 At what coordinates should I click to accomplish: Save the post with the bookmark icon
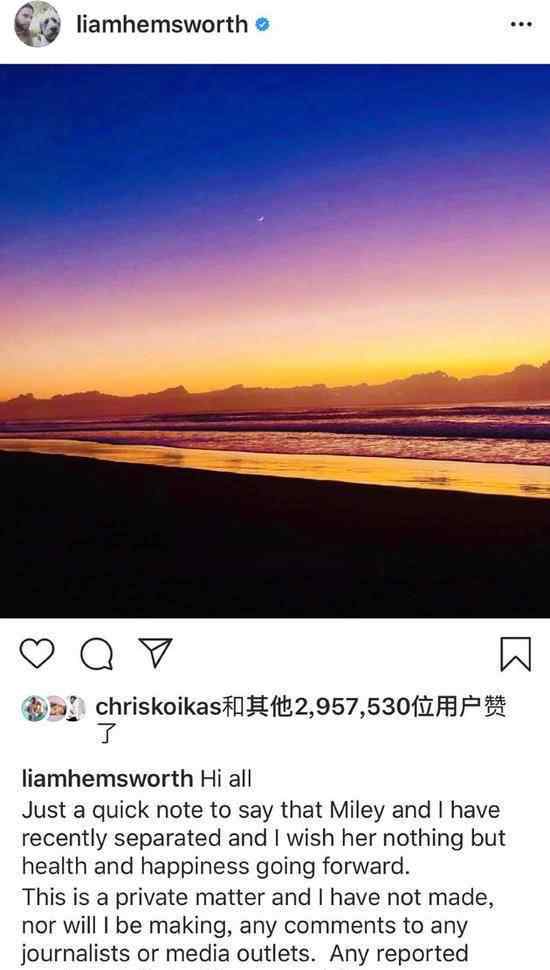click(515, 654)
